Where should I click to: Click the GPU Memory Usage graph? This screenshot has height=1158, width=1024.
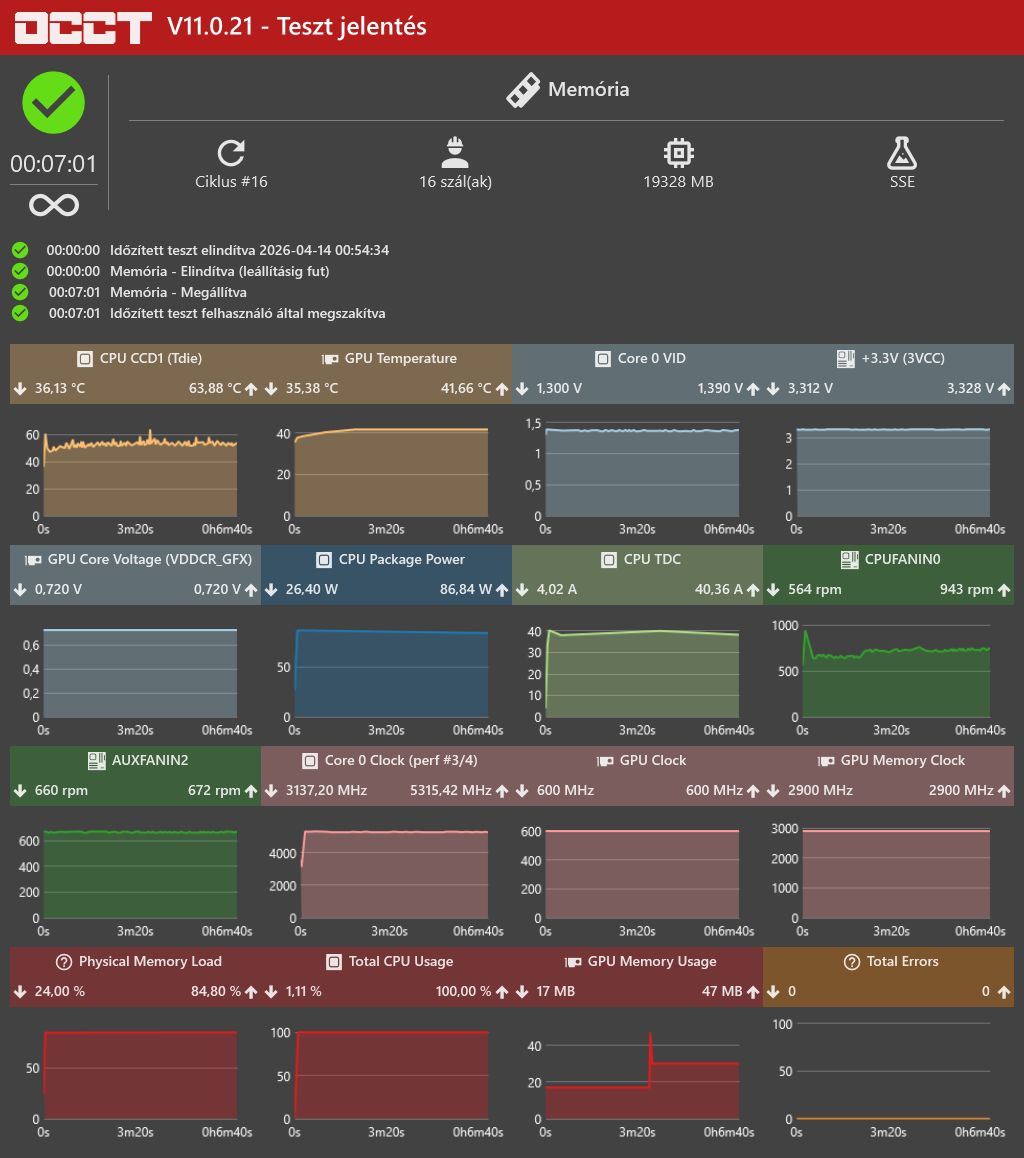(642, 1075)
